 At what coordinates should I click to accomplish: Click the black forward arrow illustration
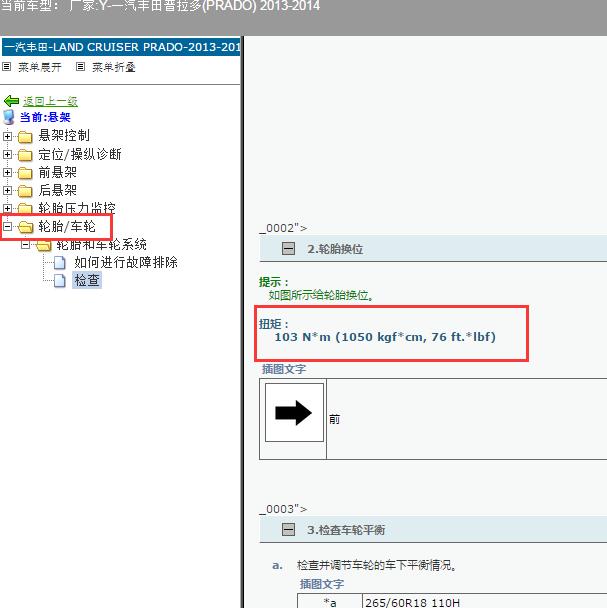294,413
